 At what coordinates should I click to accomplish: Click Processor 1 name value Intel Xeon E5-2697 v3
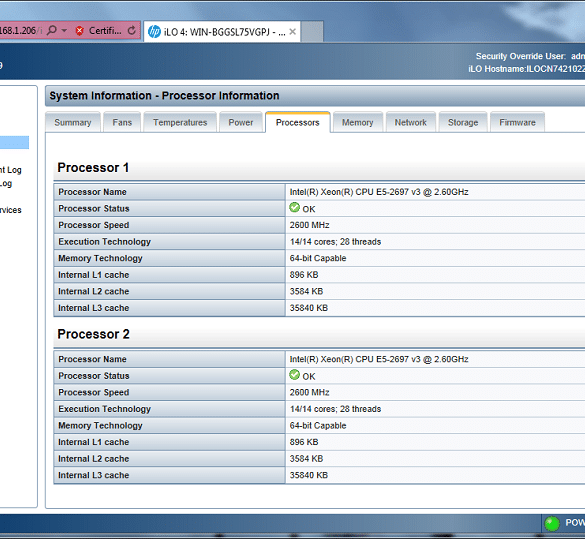coord(379,192)
